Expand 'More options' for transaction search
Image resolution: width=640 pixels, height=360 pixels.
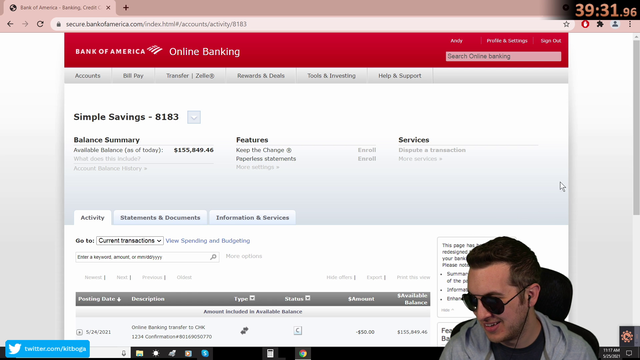[244, 256]
